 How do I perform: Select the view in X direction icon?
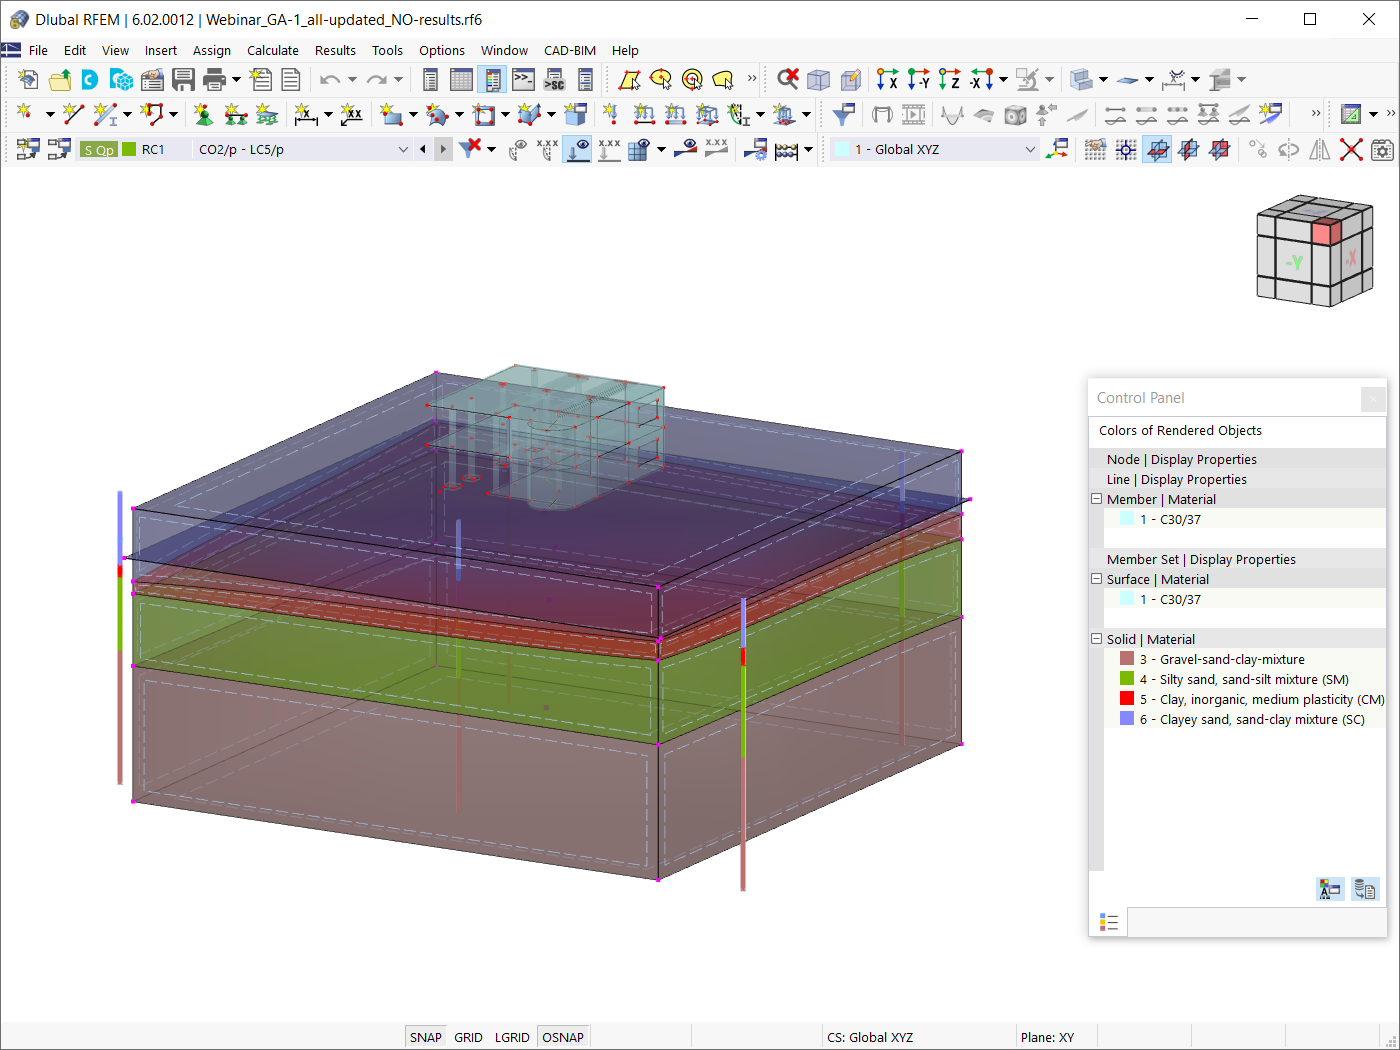coord(885,79)
